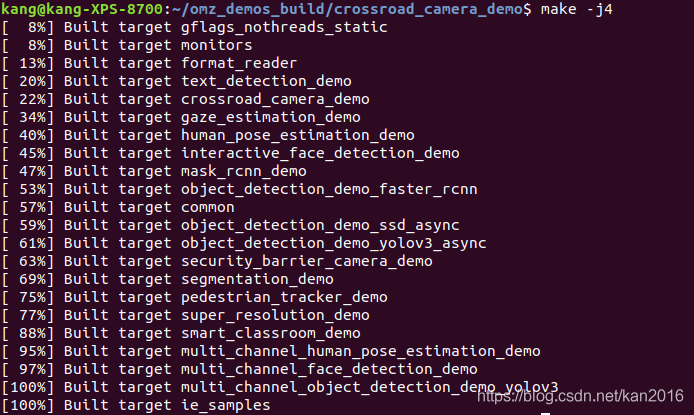Click the make -j4 command text
This screenshot has height=415, width=694.
(x=577, y=9)
